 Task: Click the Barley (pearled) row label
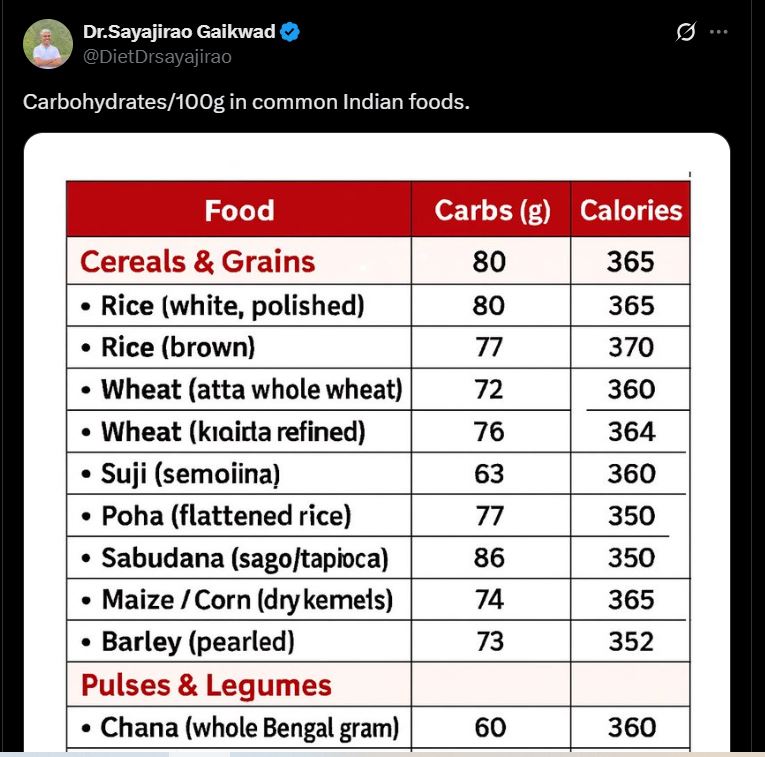click(197, 641)
